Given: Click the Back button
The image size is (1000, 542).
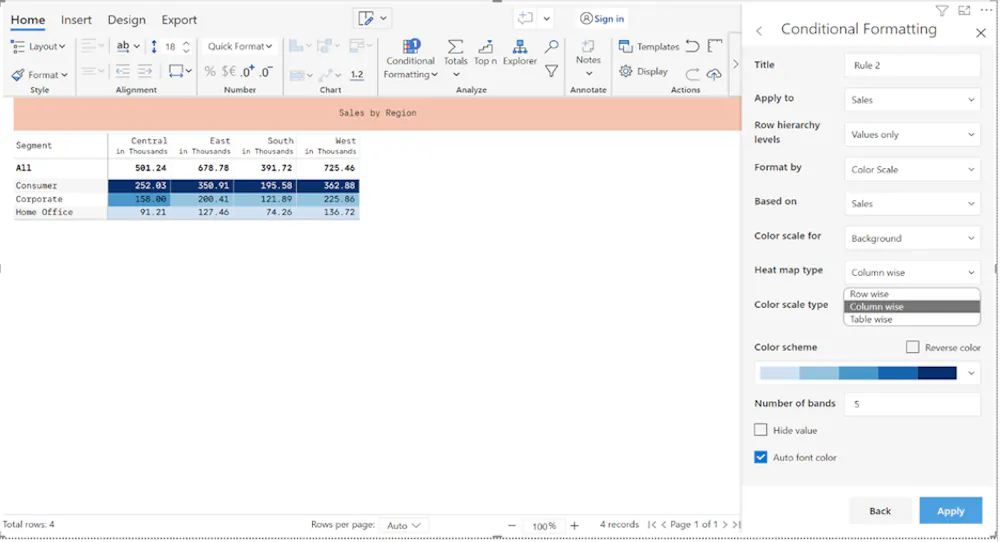Looking at the screenshot, I should [880, 511].
